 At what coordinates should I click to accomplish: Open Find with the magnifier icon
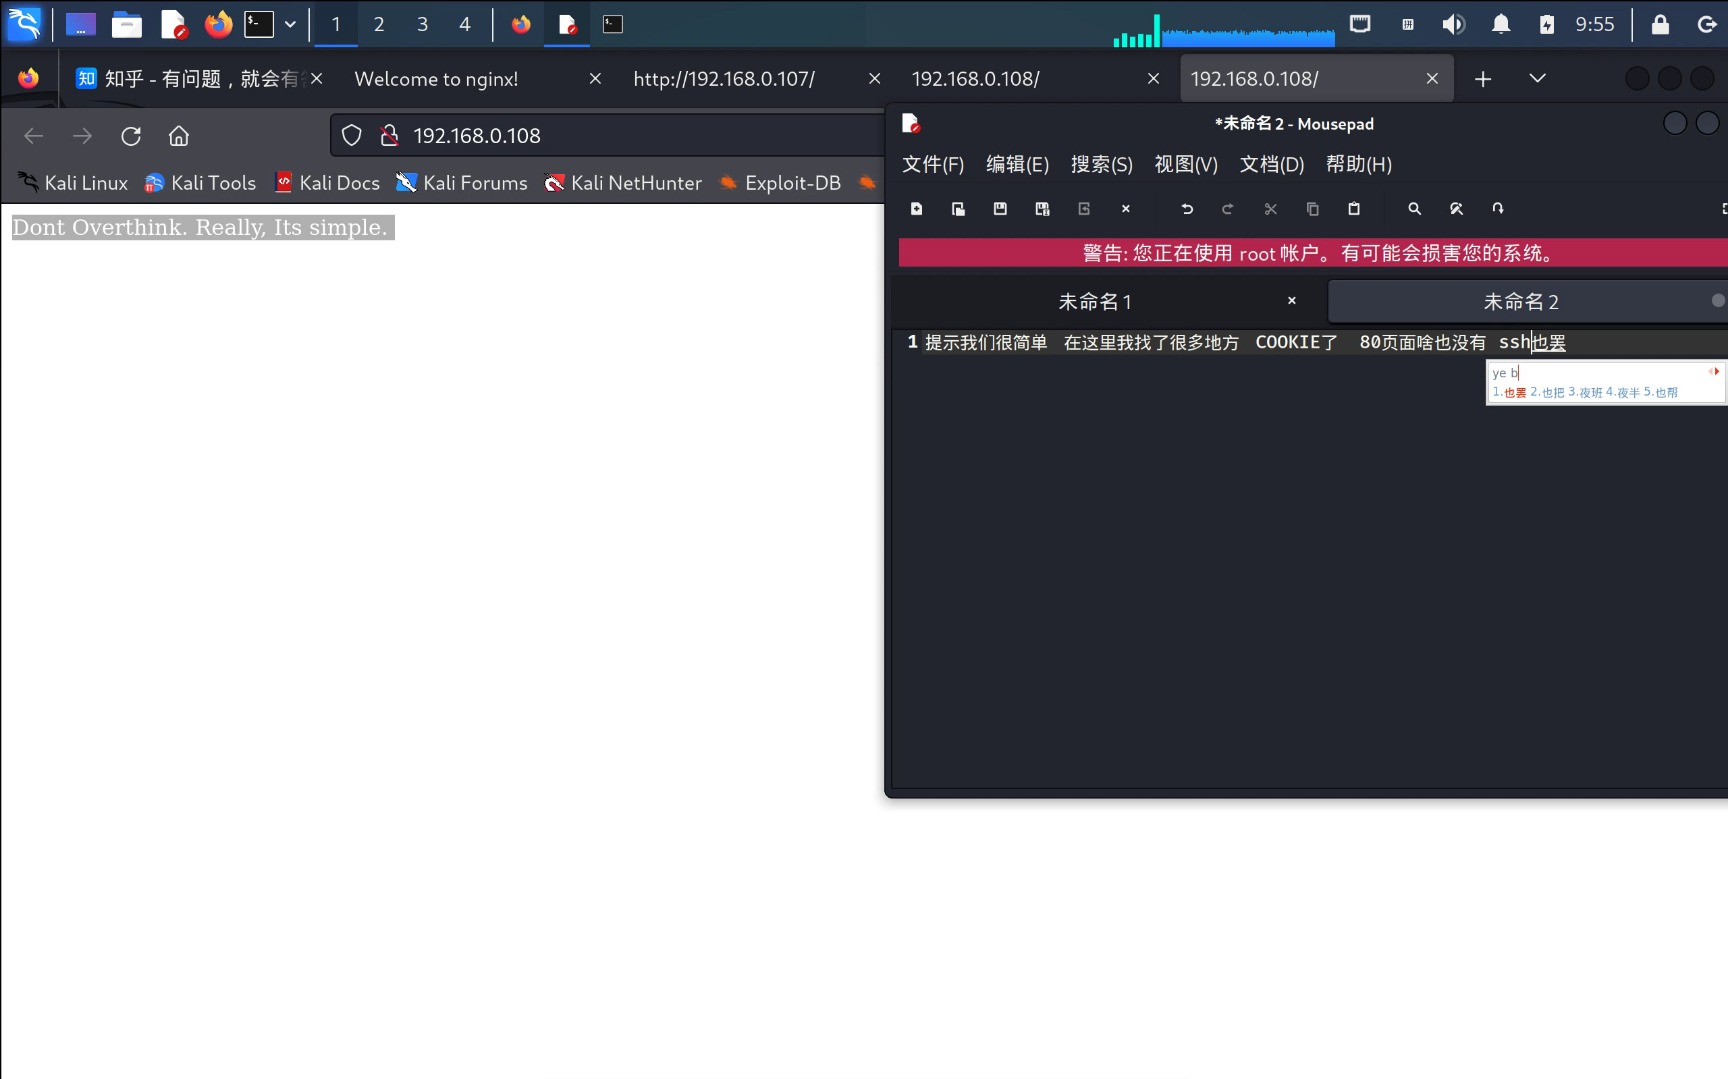coord(1414,209)
